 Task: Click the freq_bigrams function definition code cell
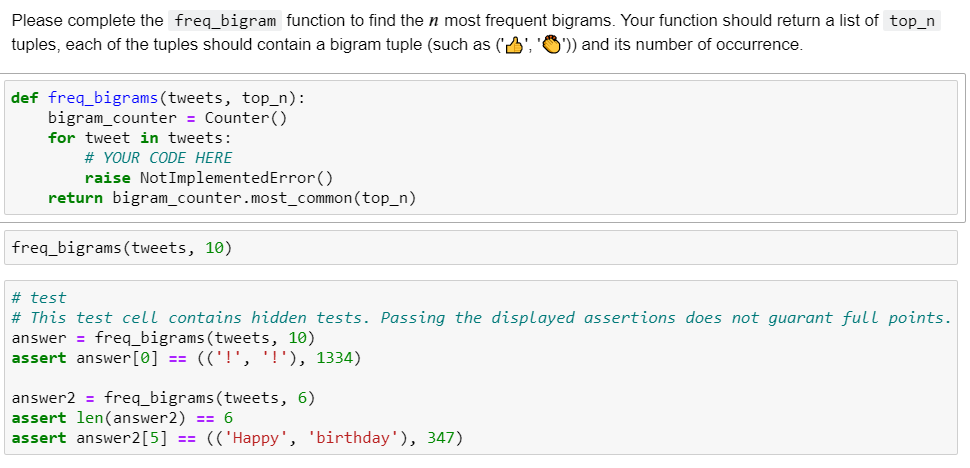click(481, 148)
